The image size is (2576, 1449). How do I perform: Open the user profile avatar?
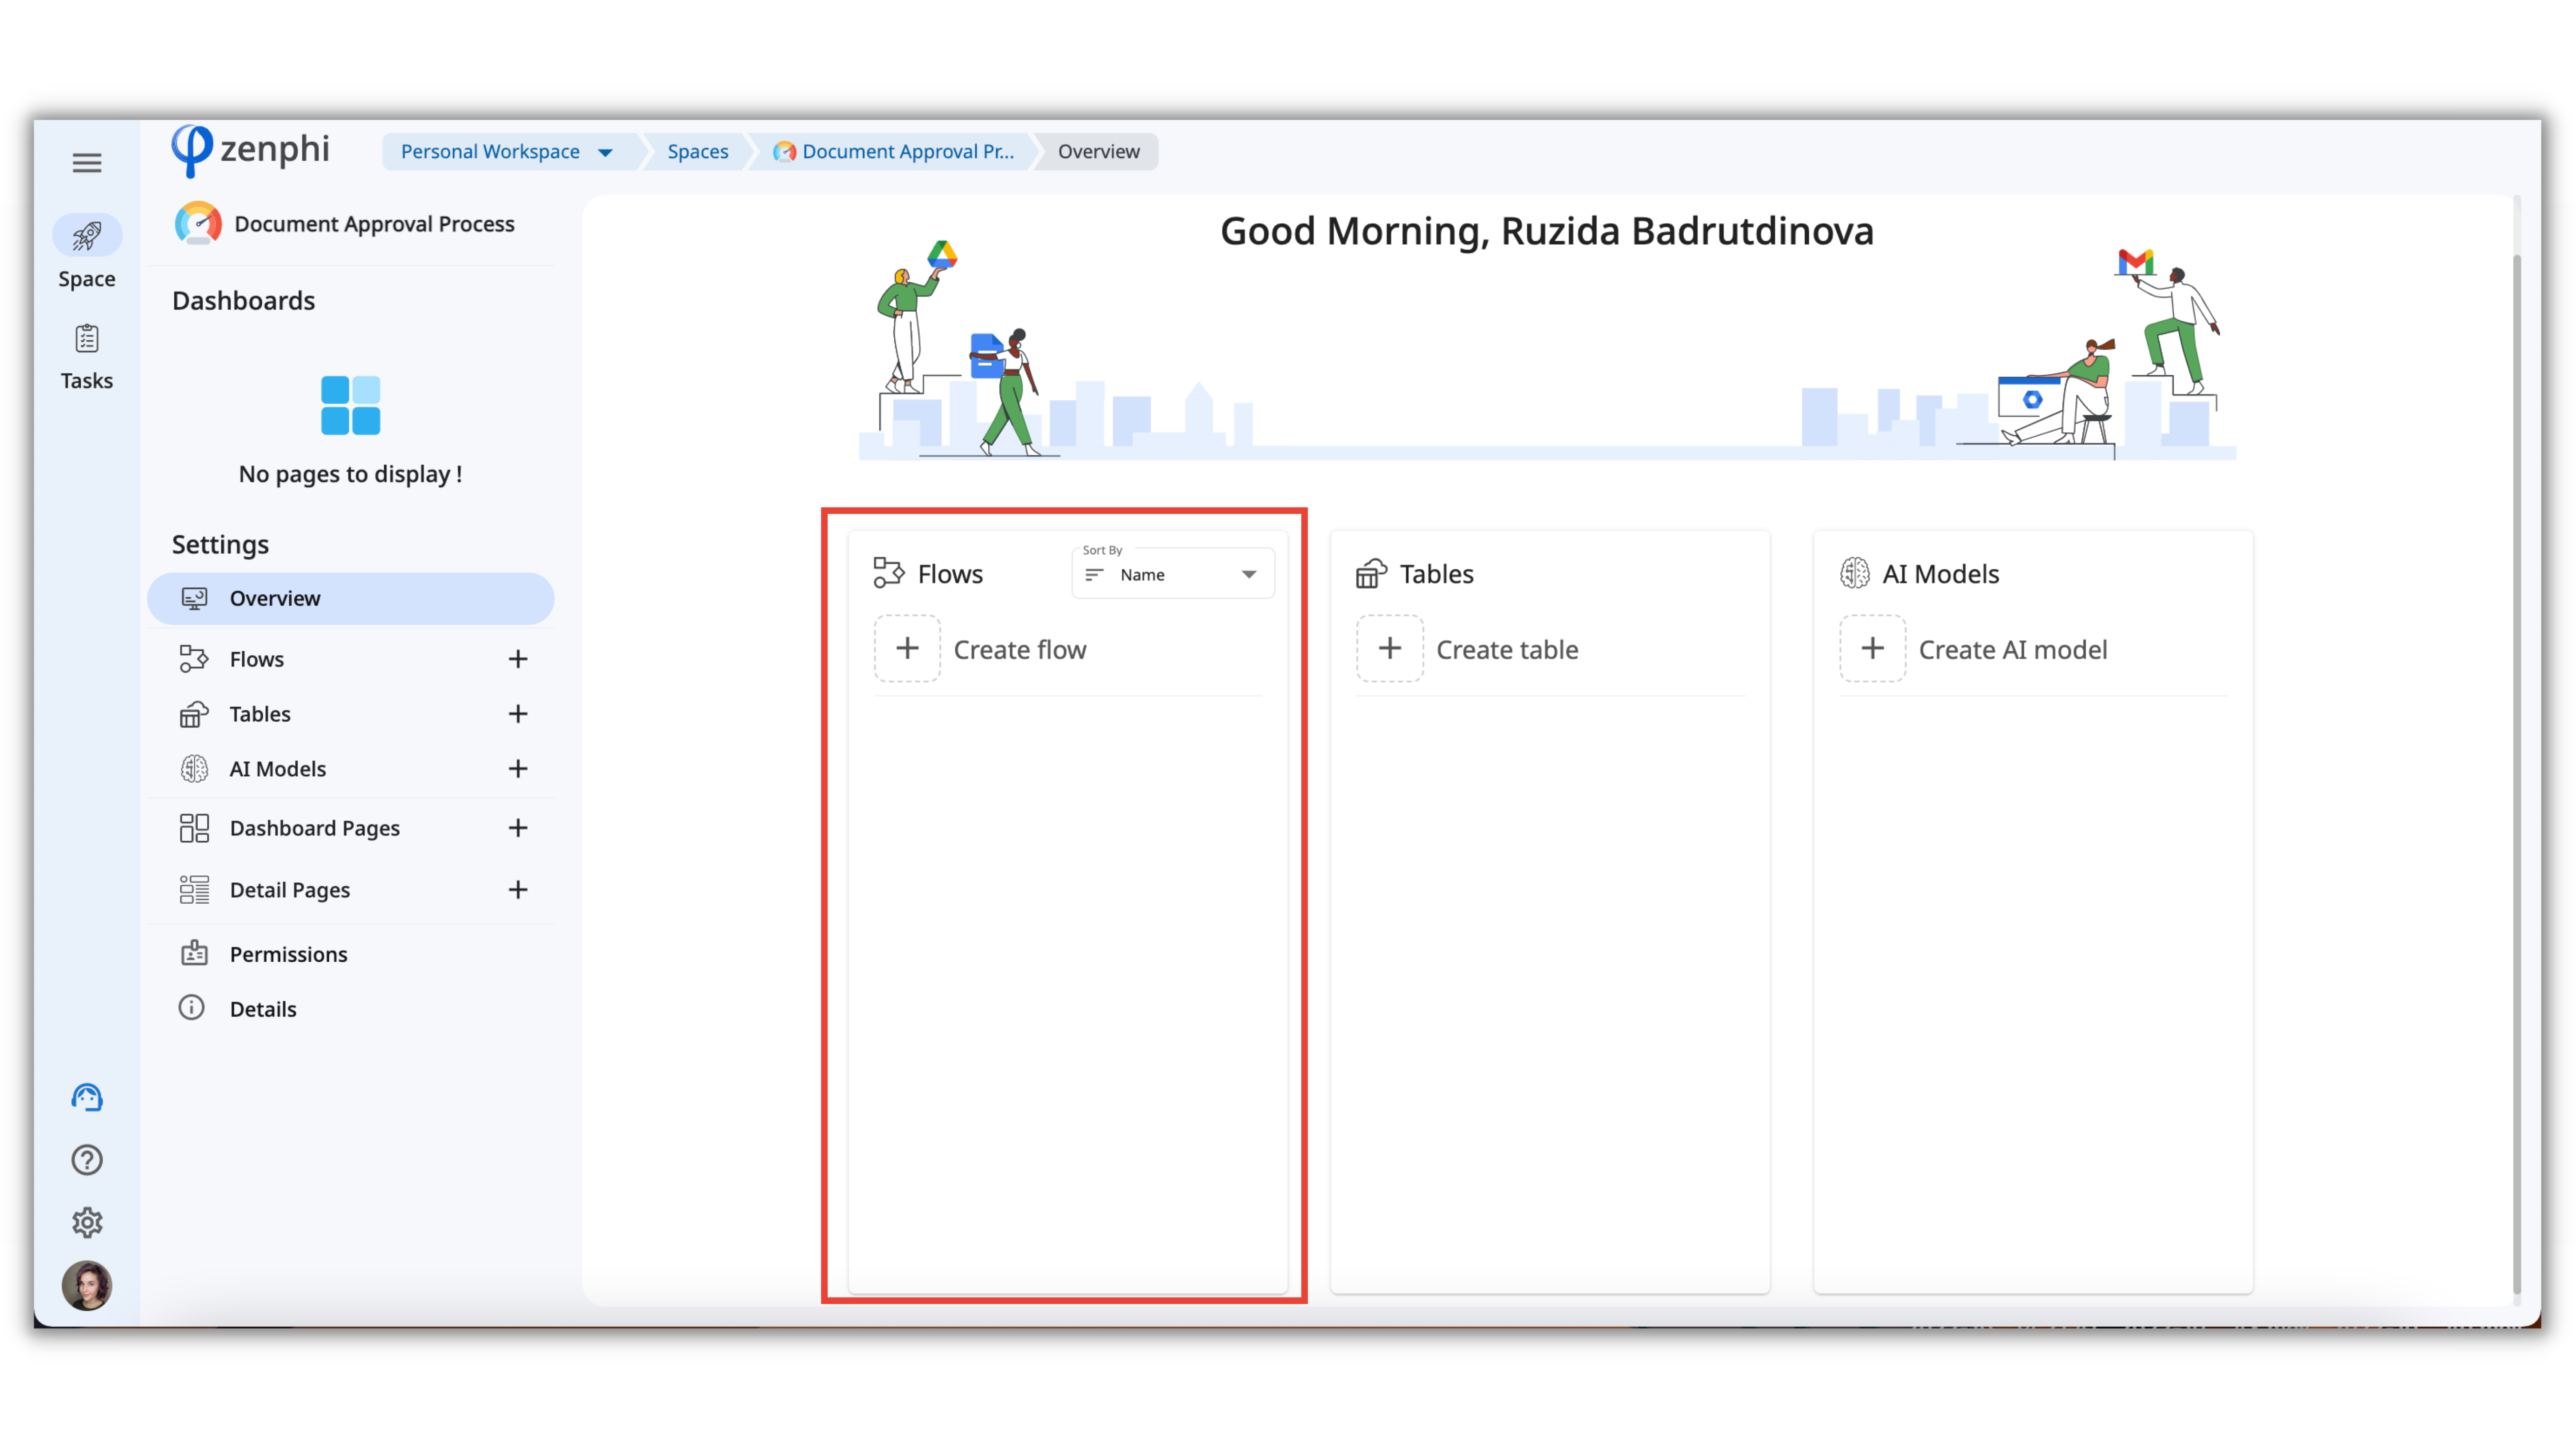tap(87, 1285)
